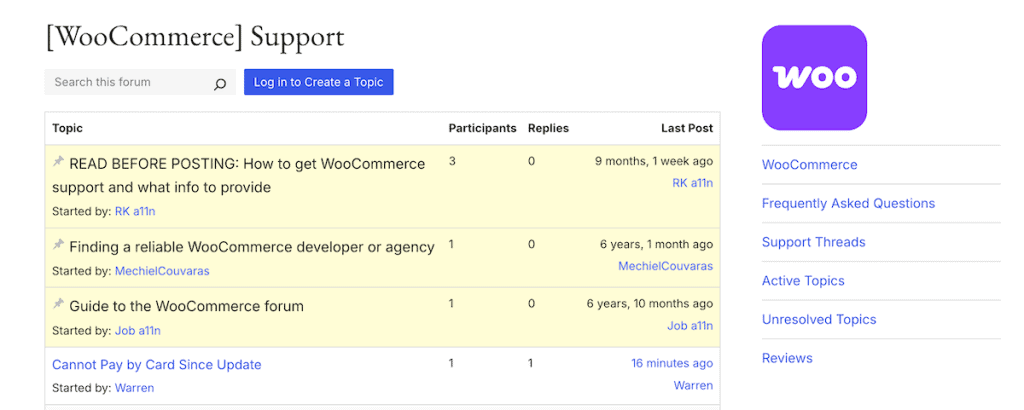The width and height of the screenshot is (1024, 410).
Task: Open Cannot Pay by Card Since Update
Action: pos(157,364)
